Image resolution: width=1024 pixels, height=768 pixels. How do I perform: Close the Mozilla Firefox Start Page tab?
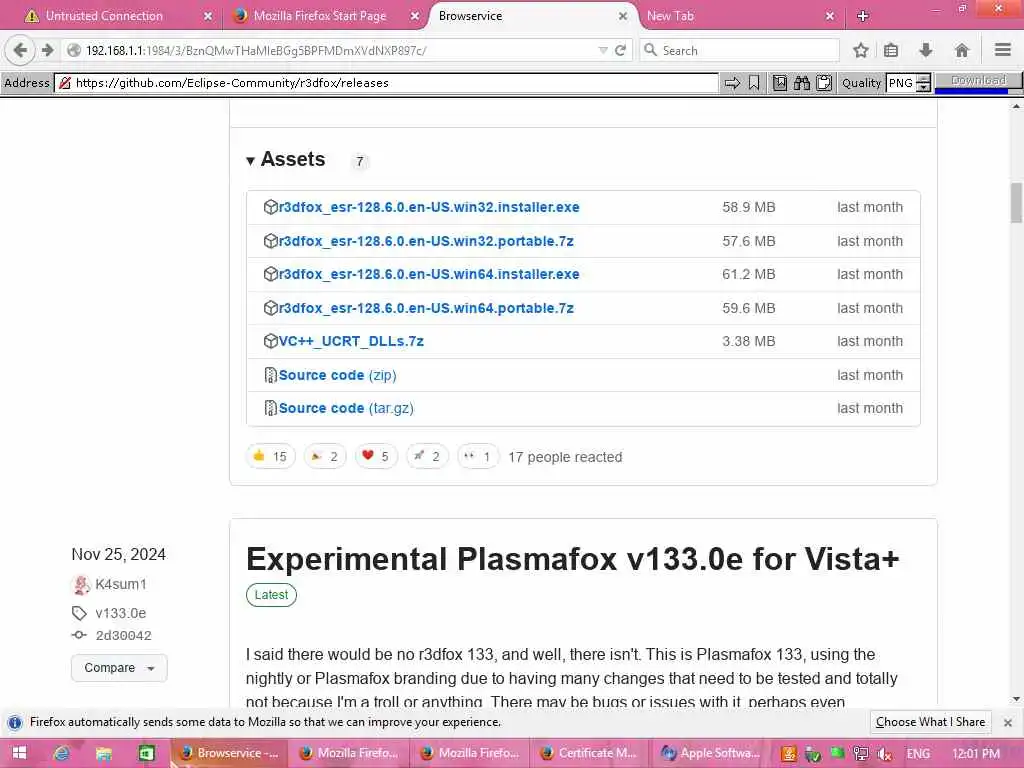(x=415, y=16)
